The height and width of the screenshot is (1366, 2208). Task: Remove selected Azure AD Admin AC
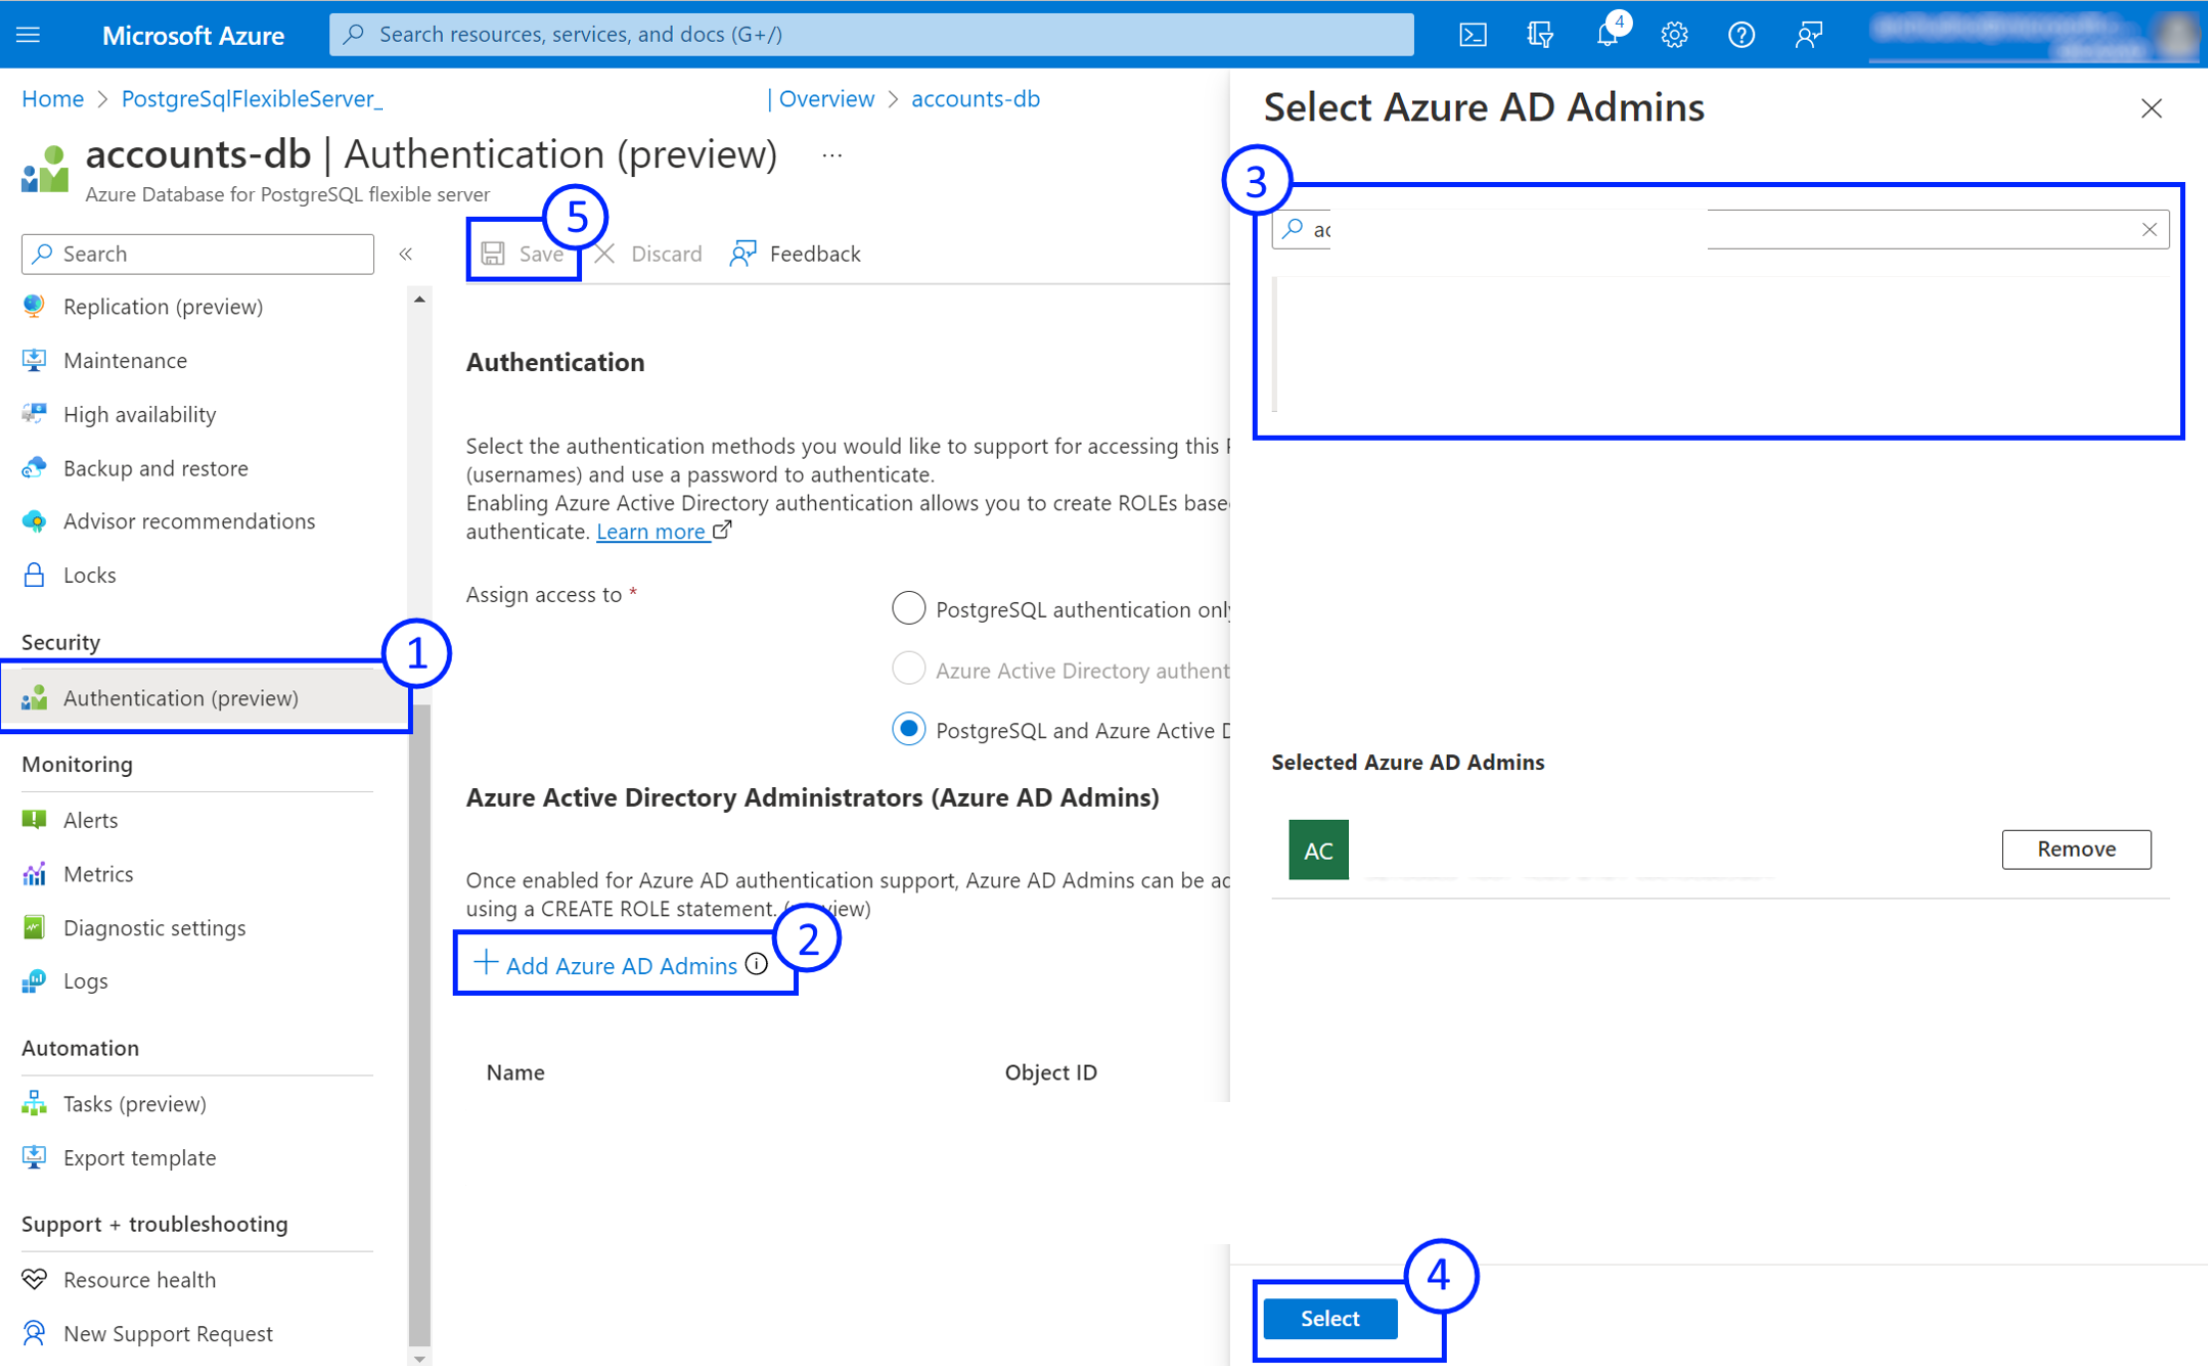[x=2076, y=847]
